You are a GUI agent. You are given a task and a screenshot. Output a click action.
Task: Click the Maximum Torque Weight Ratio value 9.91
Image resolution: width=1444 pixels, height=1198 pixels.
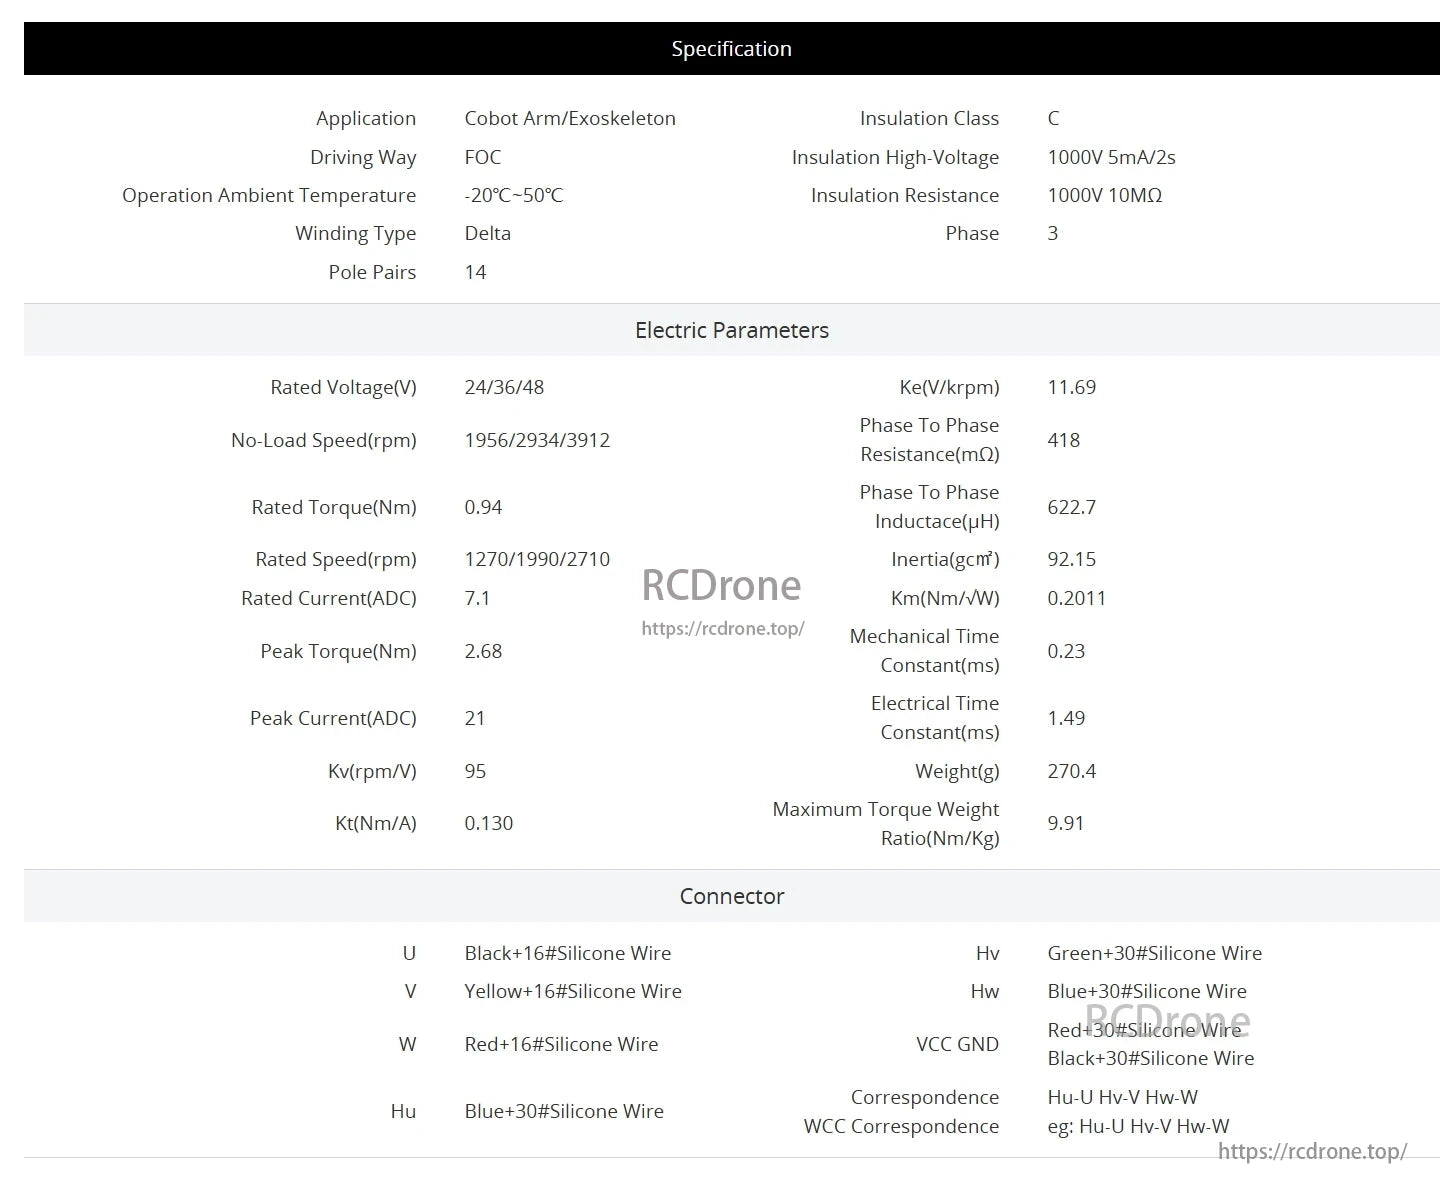1065,823
